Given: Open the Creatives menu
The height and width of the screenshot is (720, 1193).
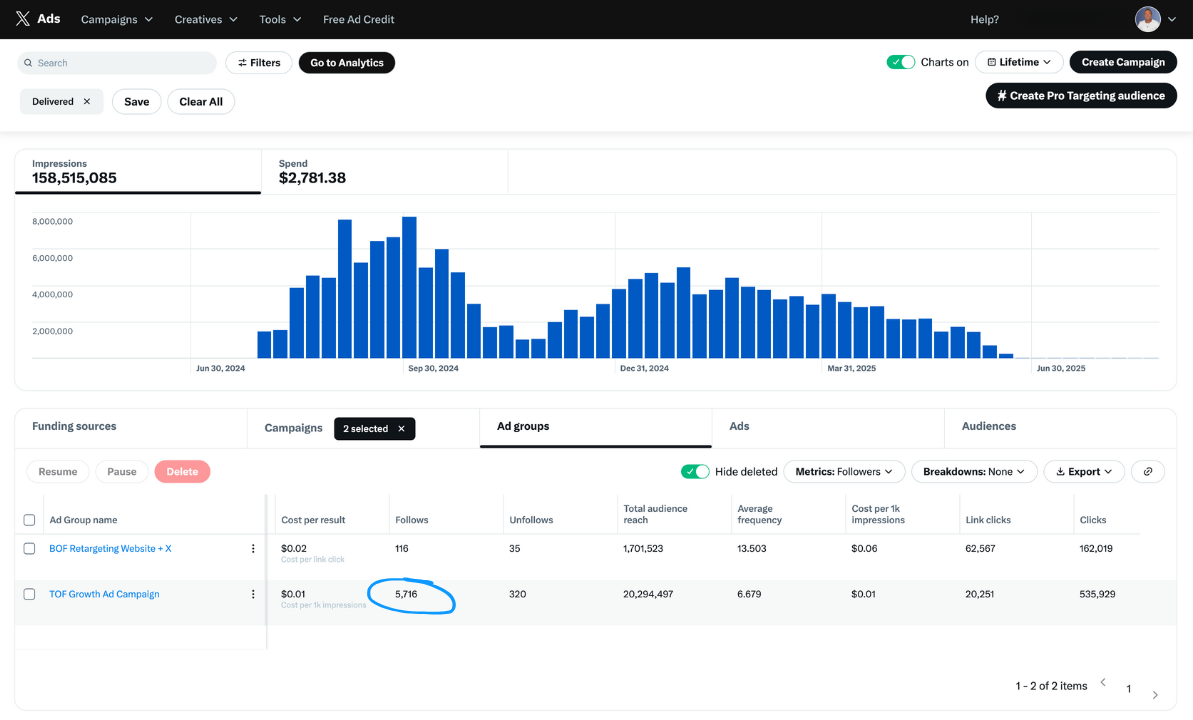Looking at the screenshot, I should tap(205, 18).
